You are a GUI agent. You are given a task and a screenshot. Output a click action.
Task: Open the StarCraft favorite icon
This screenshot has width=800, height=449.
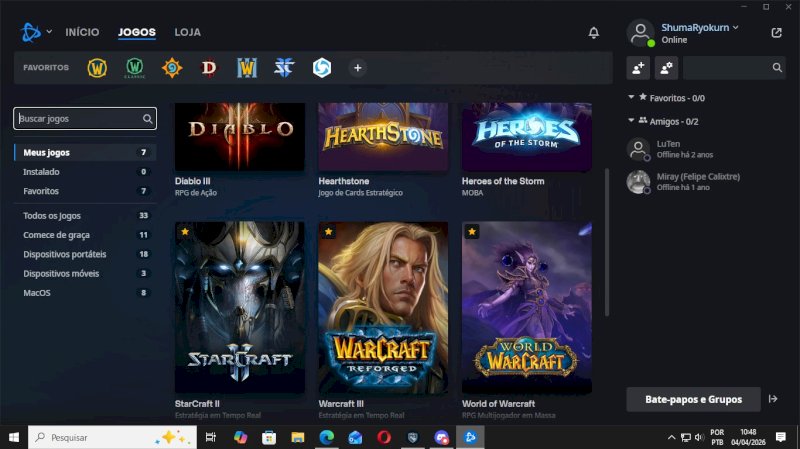284,68
